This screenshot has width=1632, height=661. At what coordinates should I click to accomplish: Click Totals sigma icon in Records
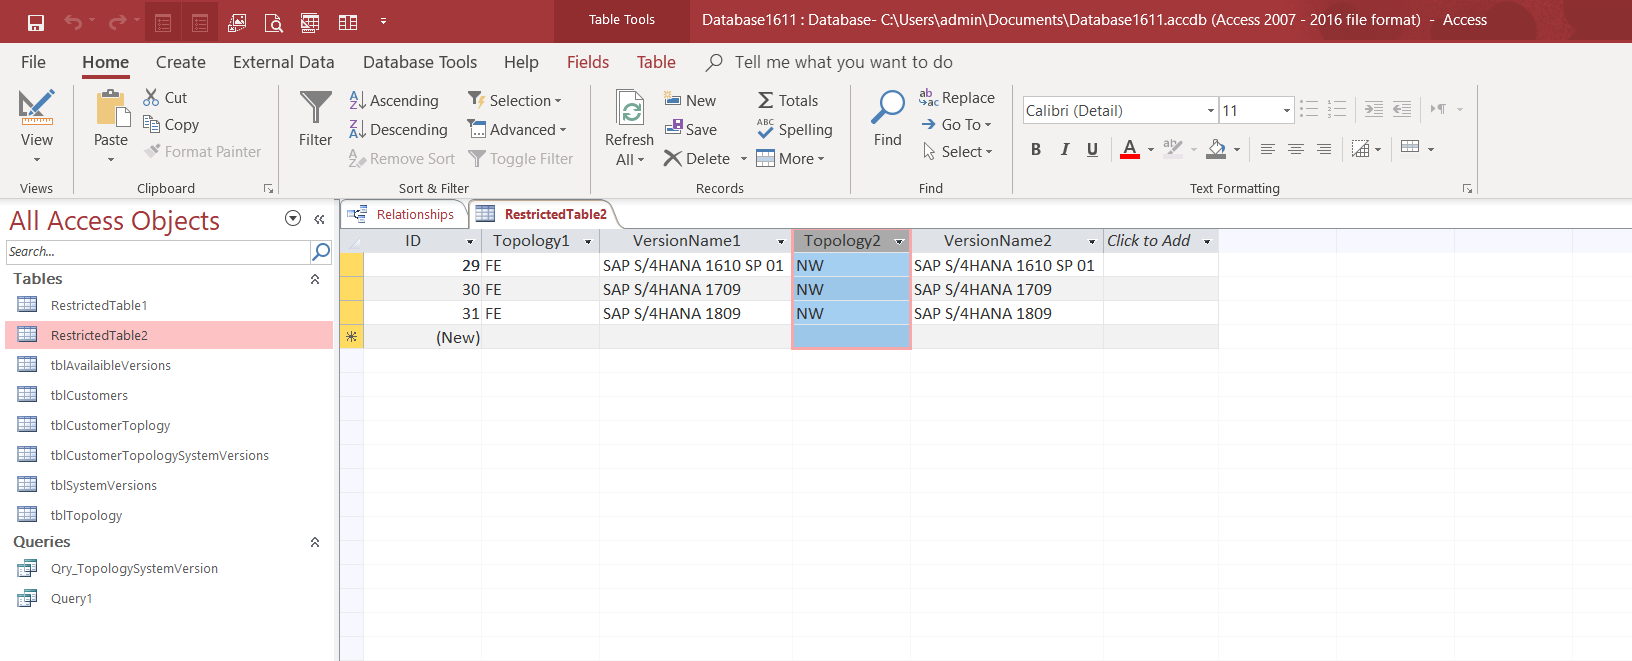click(788, 101)
